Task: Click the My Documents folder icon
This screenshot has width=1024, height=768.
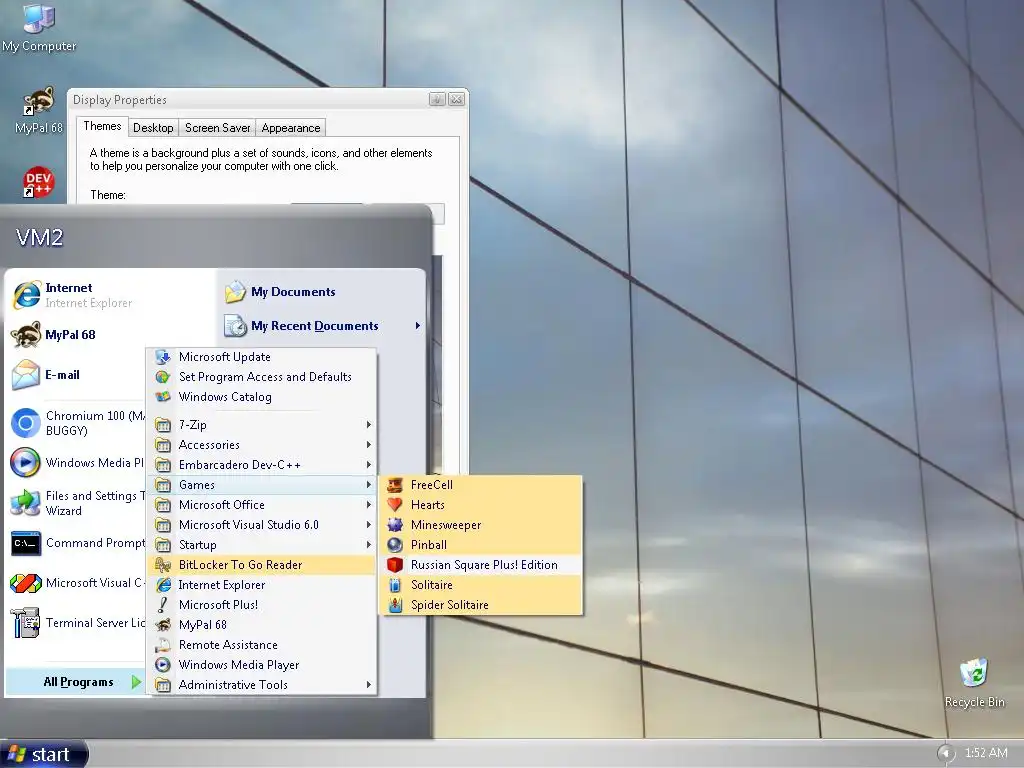Action: pyautogui.click(x=235, y=292)
